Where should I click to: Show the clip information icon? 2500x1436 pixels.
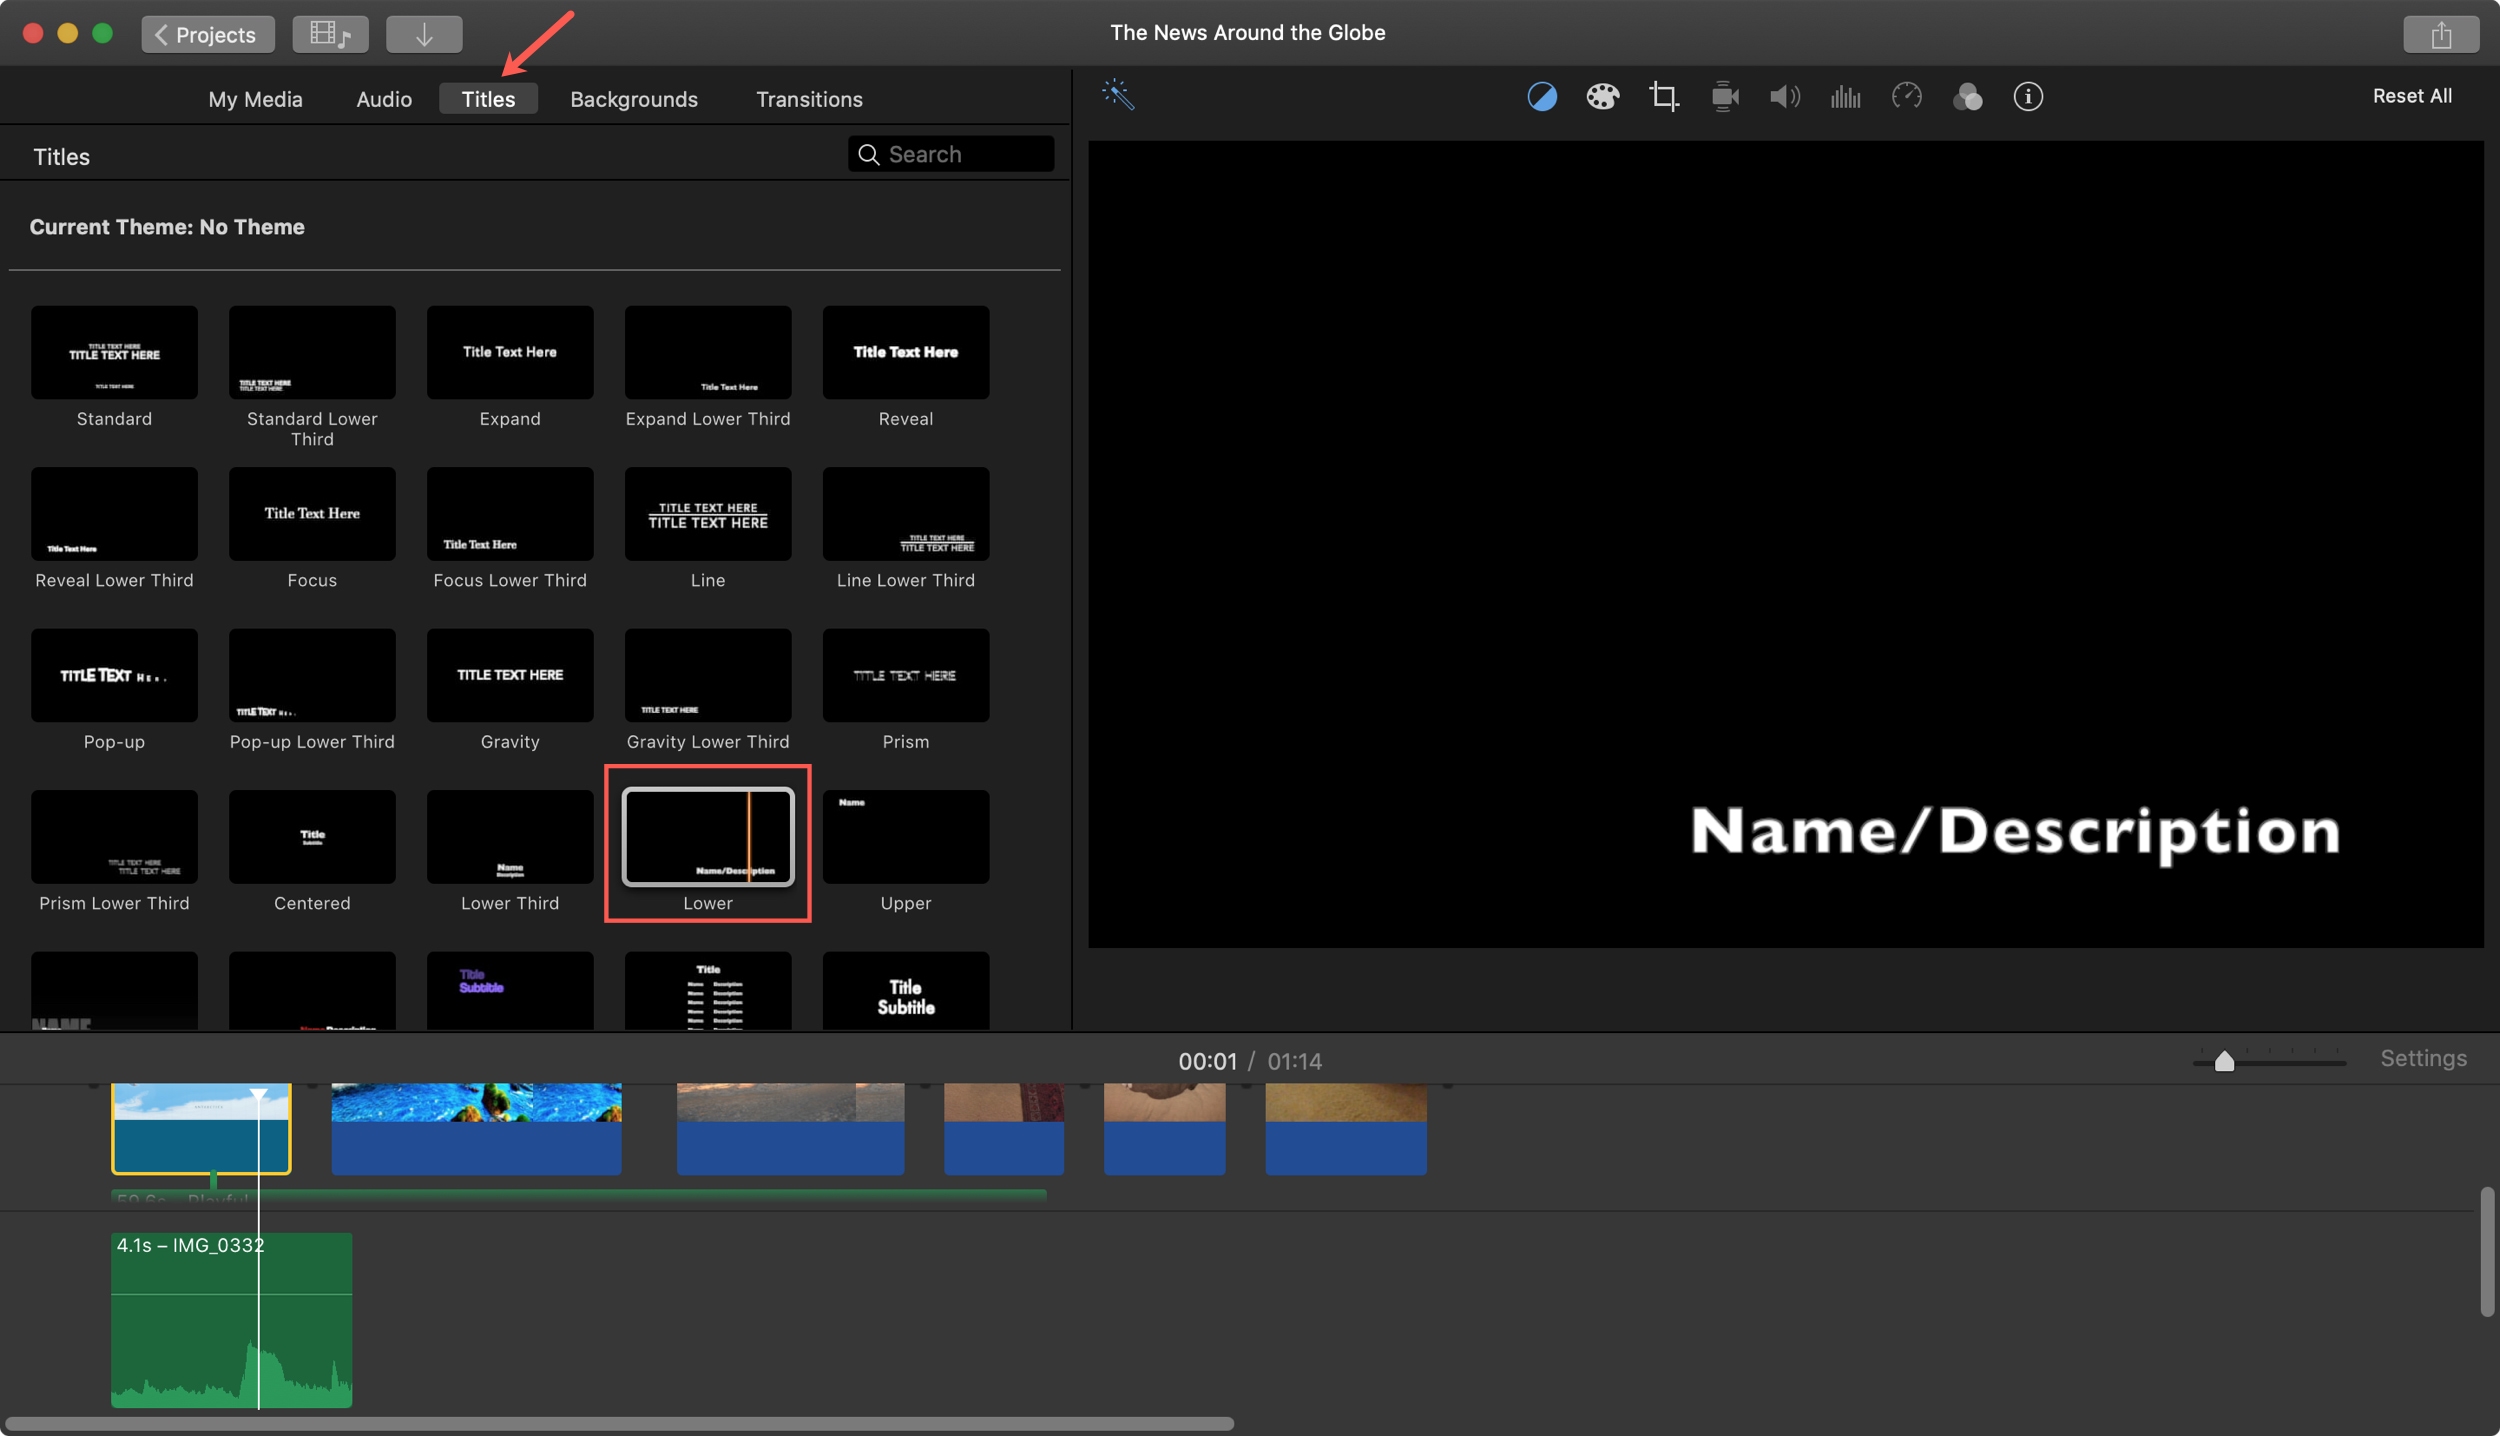[2027, 96]
